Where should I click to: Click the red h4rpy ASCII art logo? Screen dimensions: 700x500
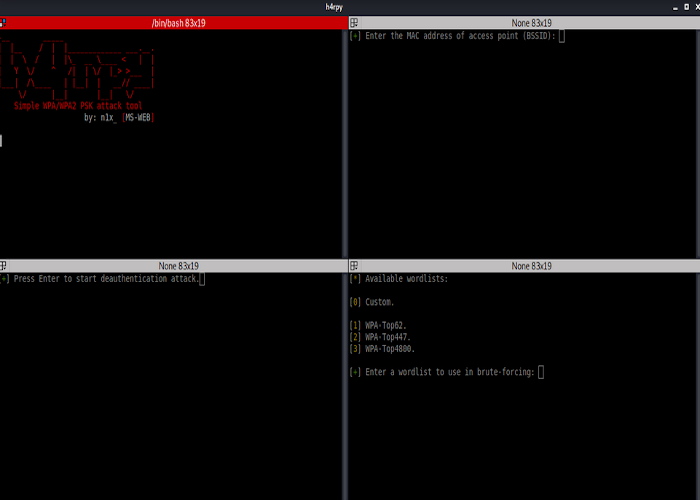click(77, 66)
